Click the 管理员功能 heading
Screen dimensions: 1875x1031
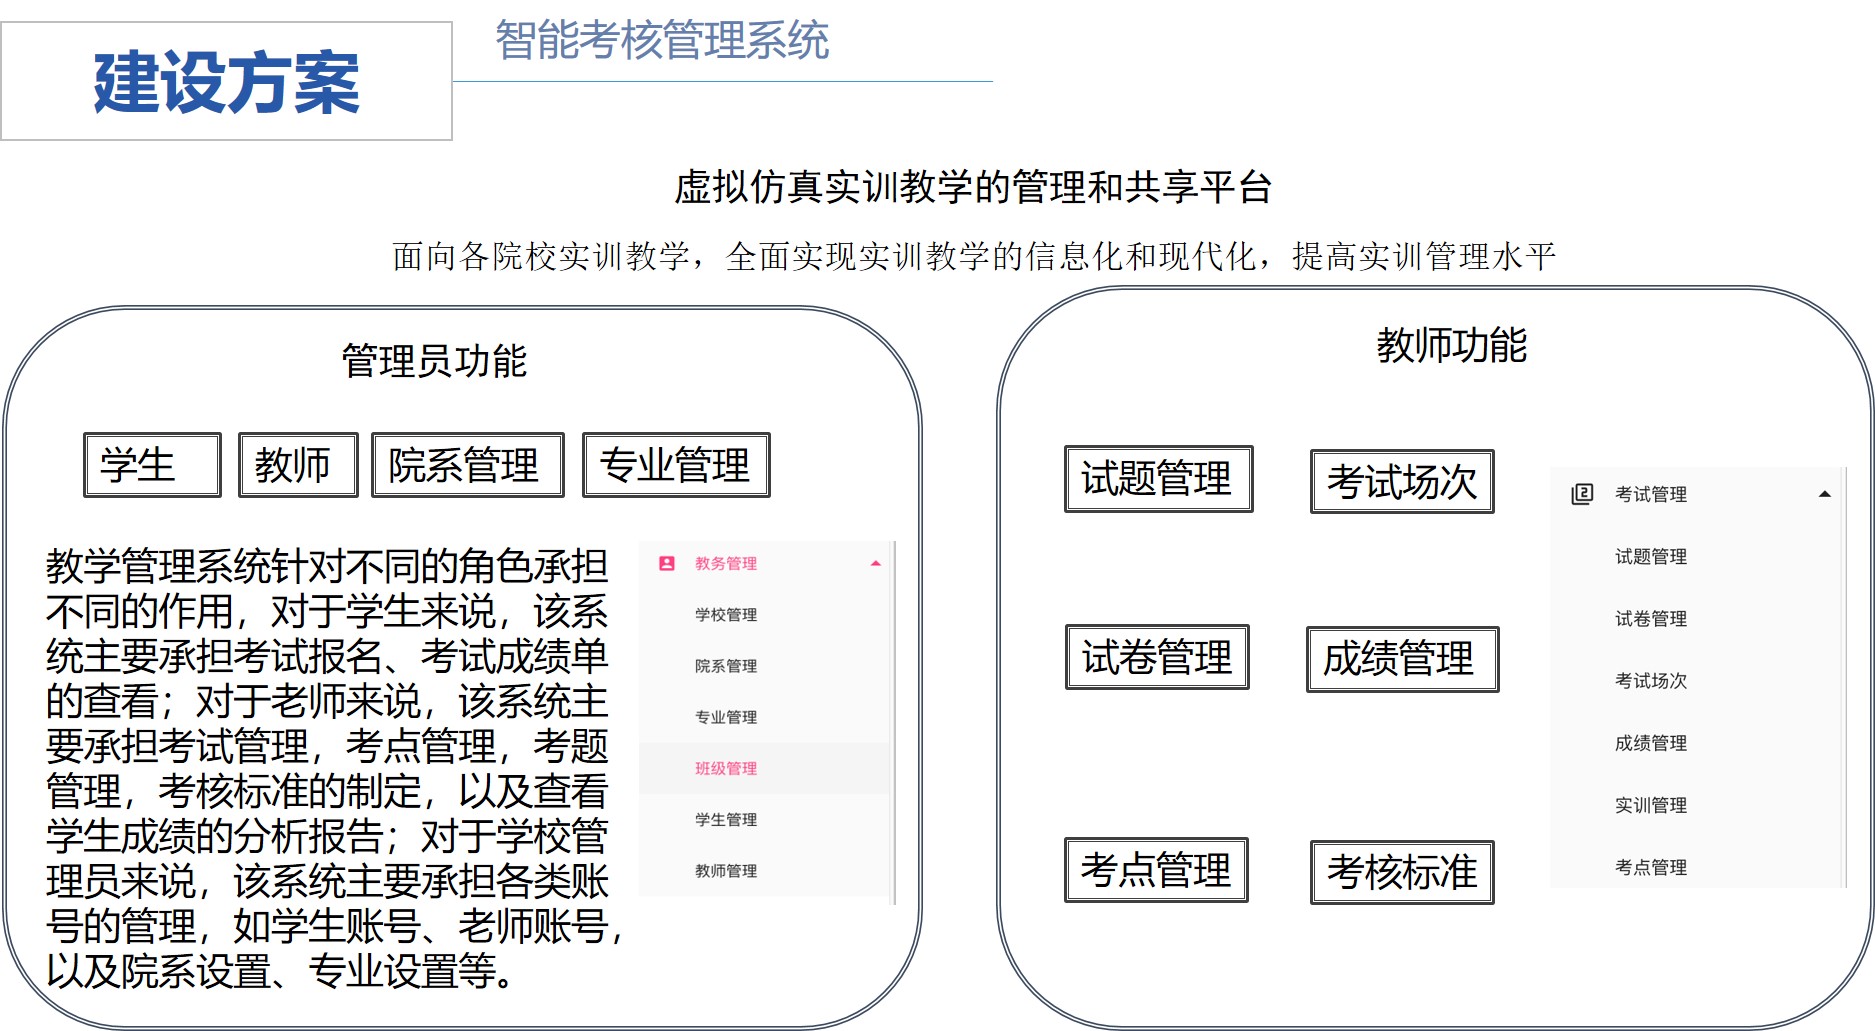tap(434, 361)
